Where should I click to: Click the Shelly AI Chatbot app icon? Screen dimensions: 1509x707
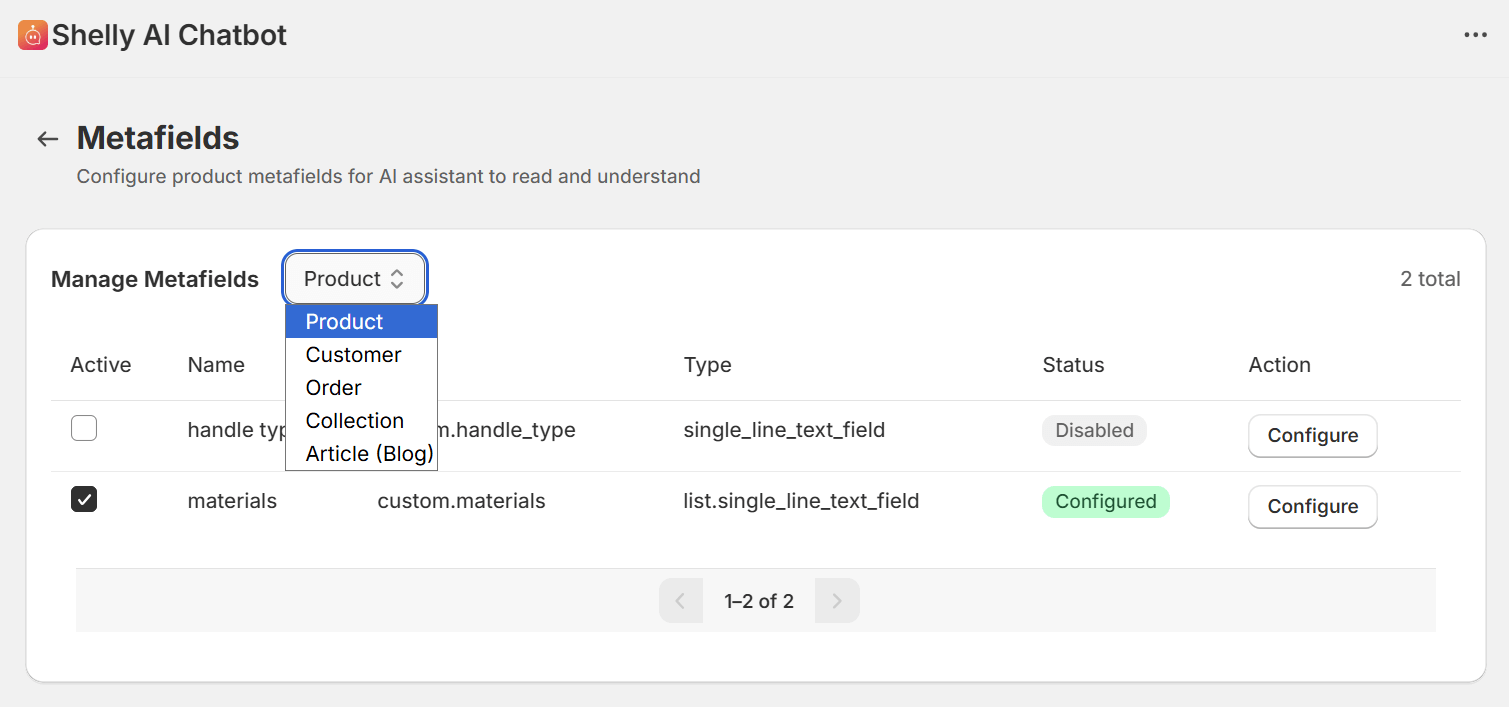click(x=33, y=36)
